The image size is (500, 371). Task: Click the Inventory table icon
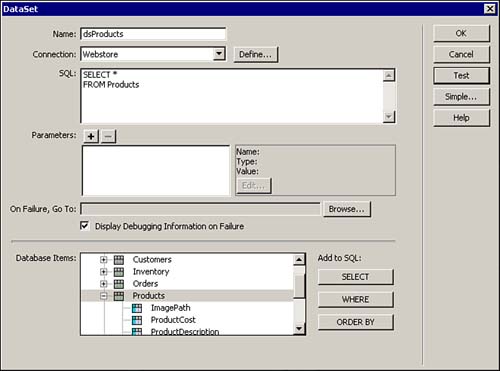pyautogui.click(x=119, y=272)
